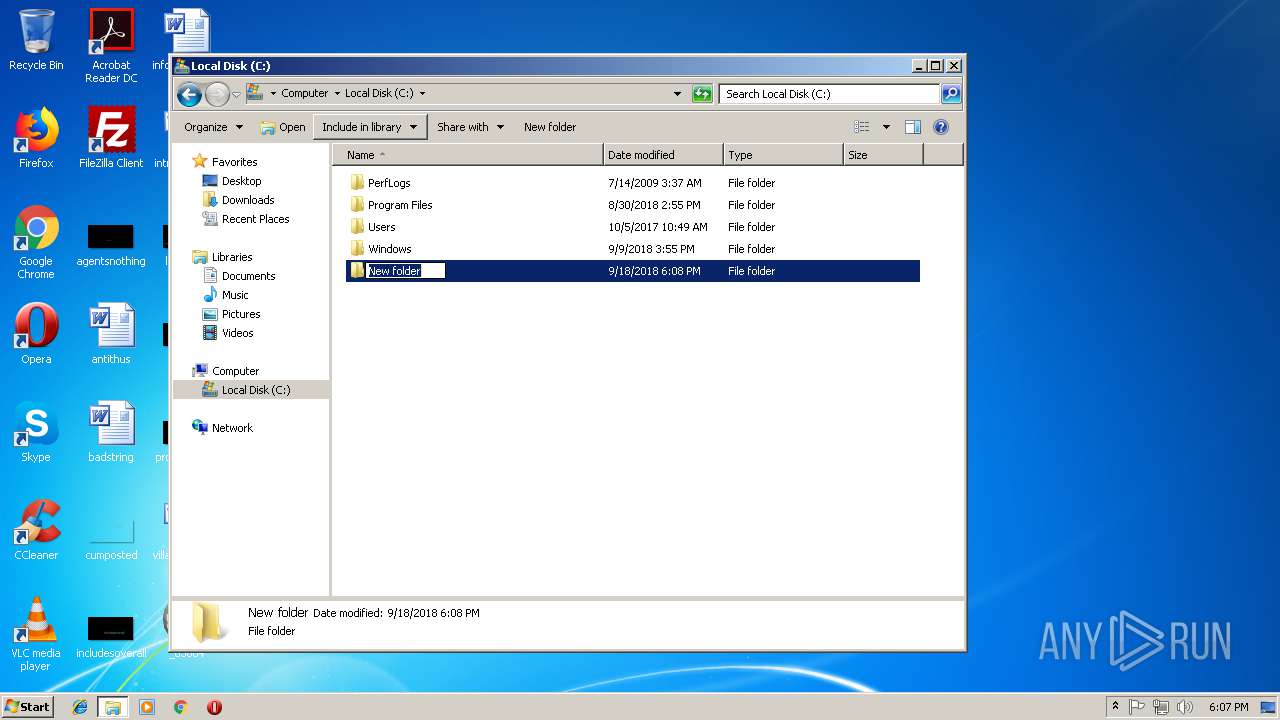Select Network in the navigation pane
The height and width of the screenshot is (720, 1280).
[232, 428]
